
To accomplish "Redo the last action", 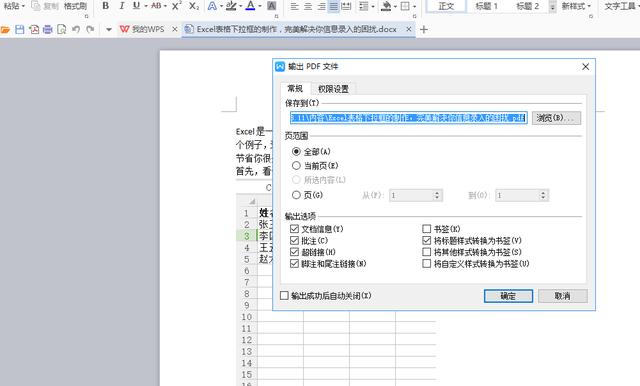I will coord(90,29).
